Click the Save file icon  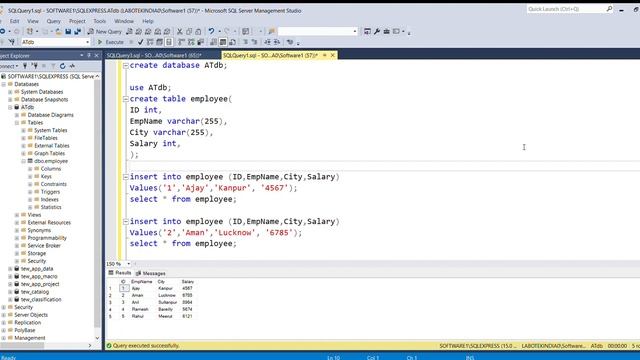pos(68,31)
